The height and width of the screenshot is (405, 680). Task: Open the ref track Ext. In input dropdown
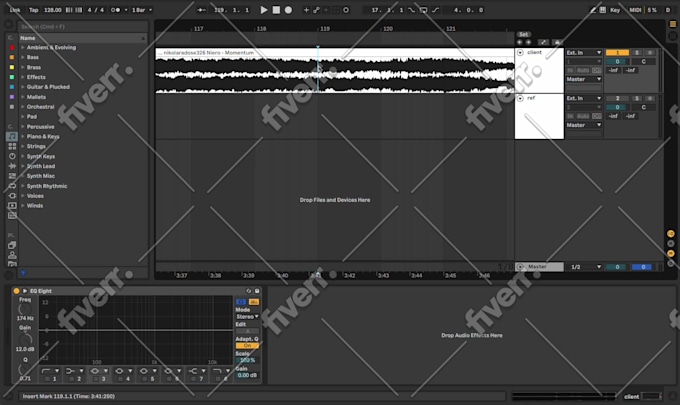point(584,98)
